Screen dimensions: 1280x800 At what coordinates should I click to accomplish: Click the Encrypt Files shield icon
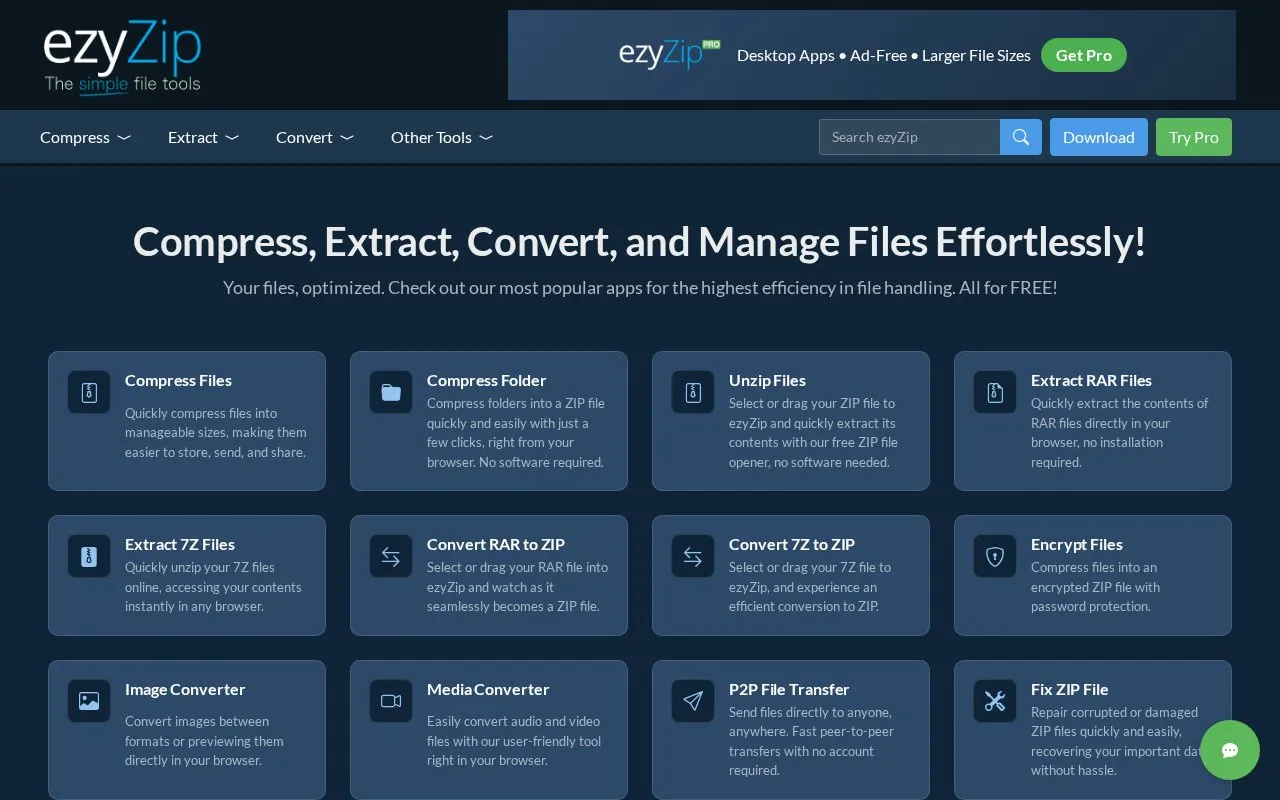[x=995, y=556]
